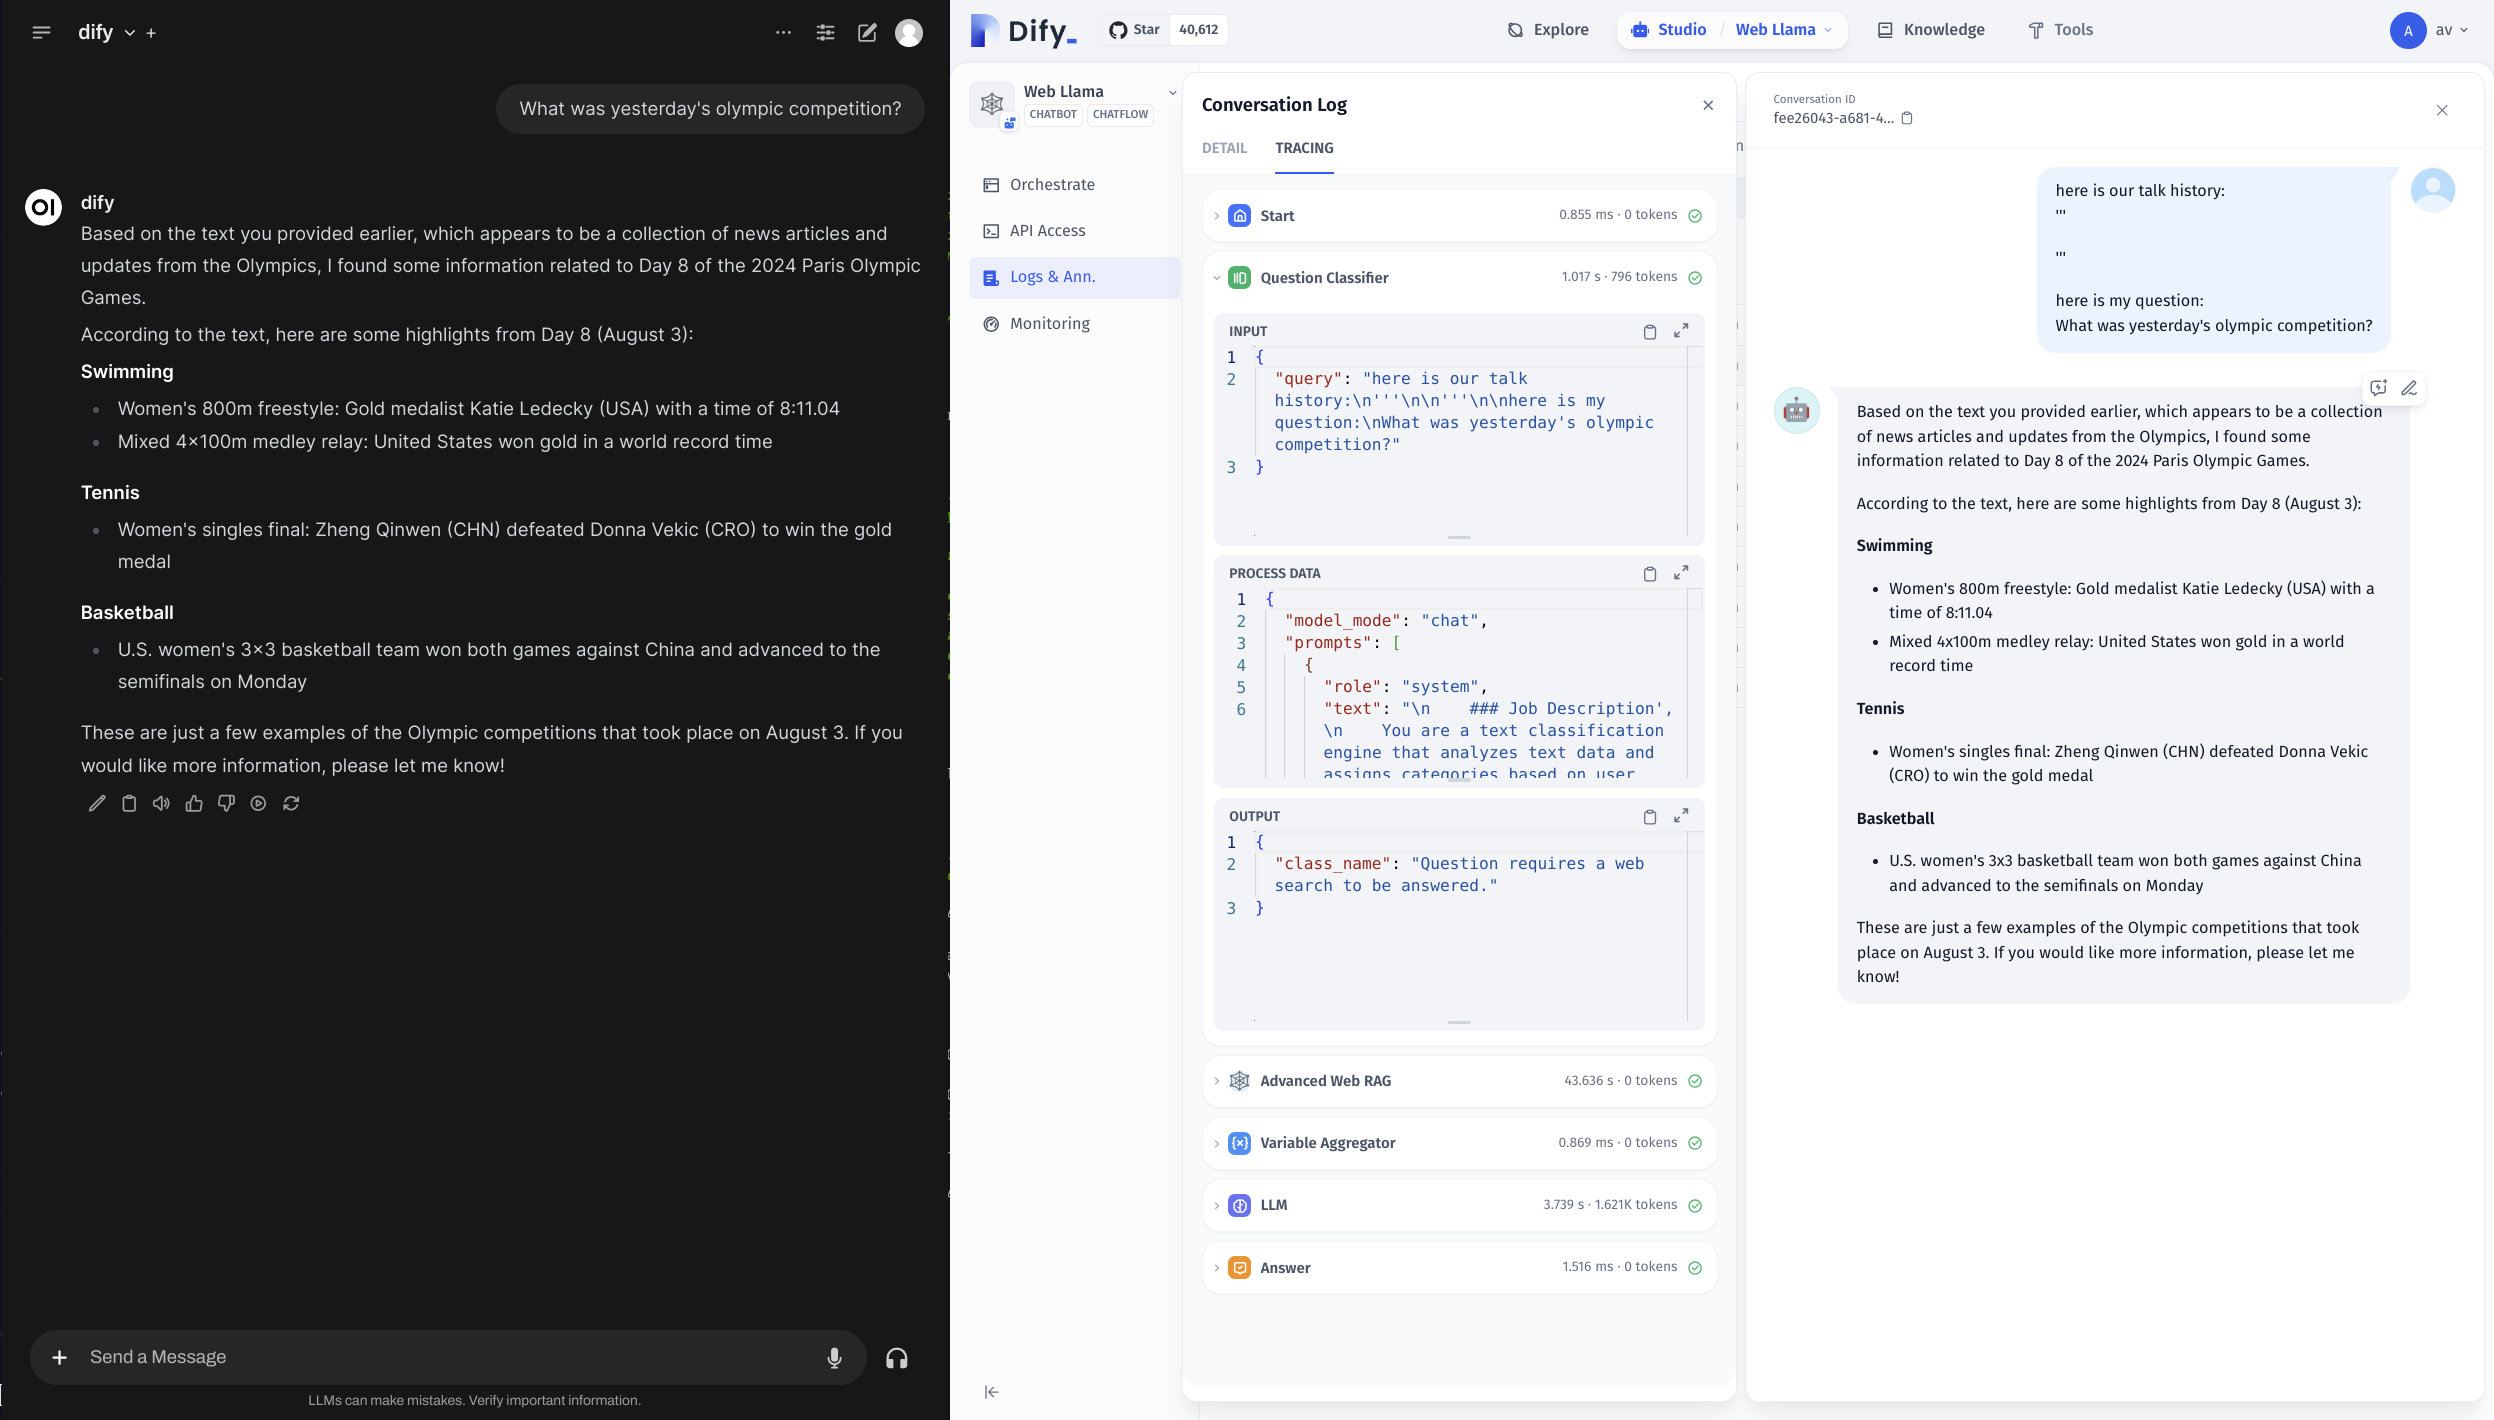The width and height of the screenshot is (2494, 1420).
Task: Close the Conversation Log panel
Action: coord(1708,105)
